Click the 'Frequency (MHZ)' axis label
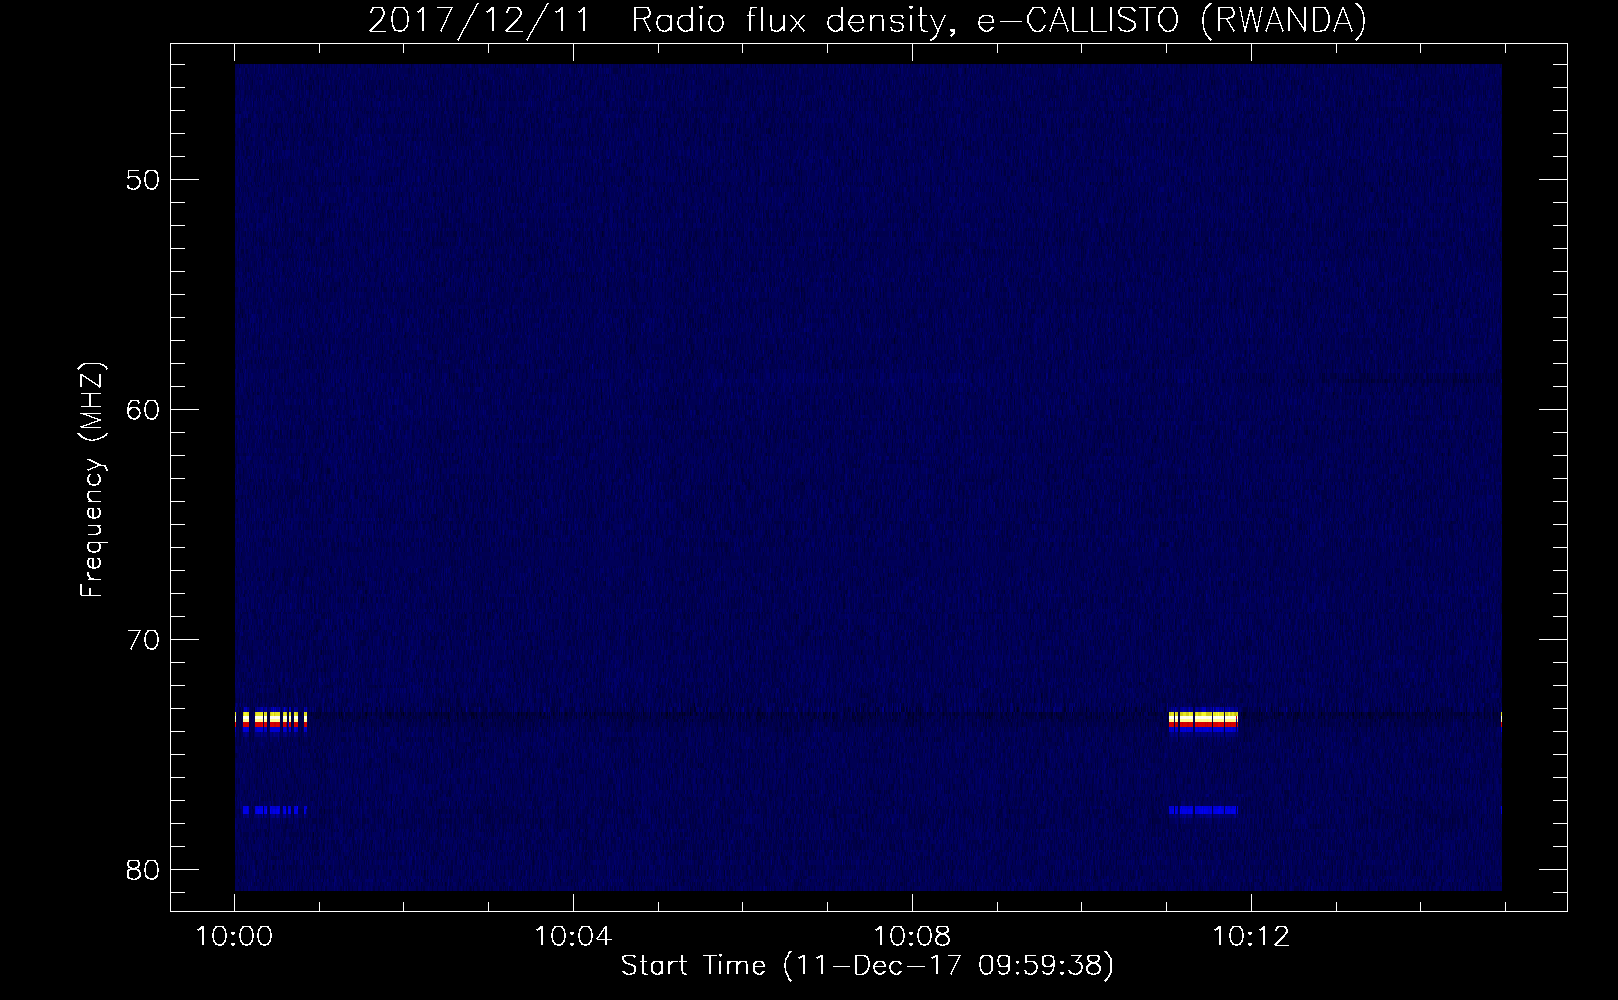The image size is (1618, 1000). [92, 480]
